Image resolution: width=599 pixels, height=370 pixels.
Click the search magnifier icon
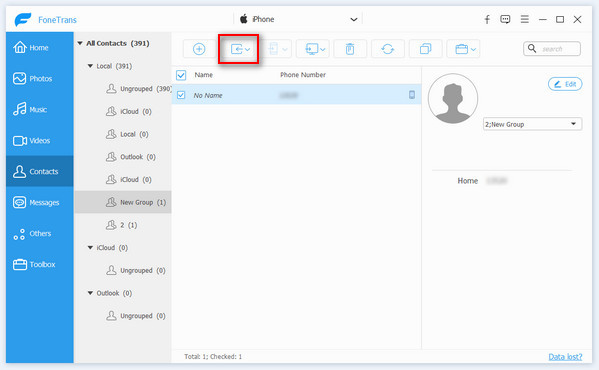pyautogui.click(x=532, y=48)
